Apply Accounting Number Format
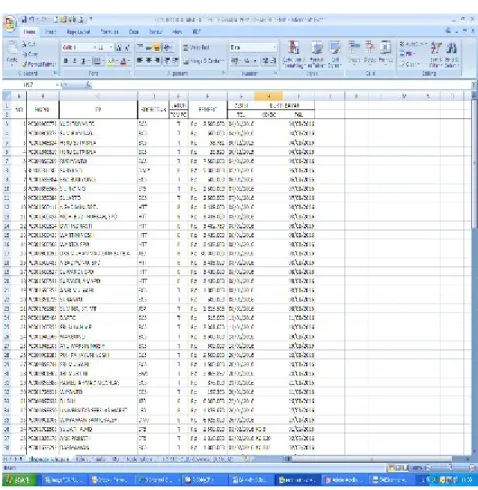 click(235, 61)
